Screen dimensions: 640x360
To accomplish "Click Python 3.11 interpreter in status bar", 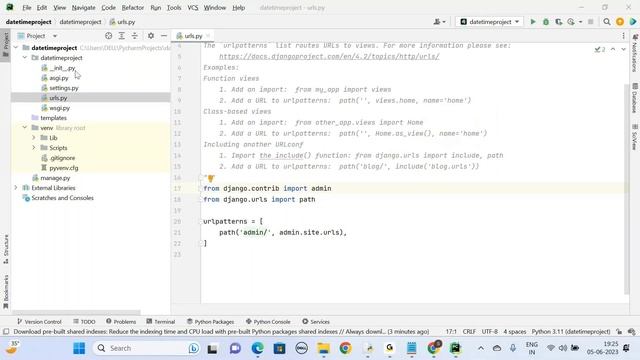I will pos(571,331).
